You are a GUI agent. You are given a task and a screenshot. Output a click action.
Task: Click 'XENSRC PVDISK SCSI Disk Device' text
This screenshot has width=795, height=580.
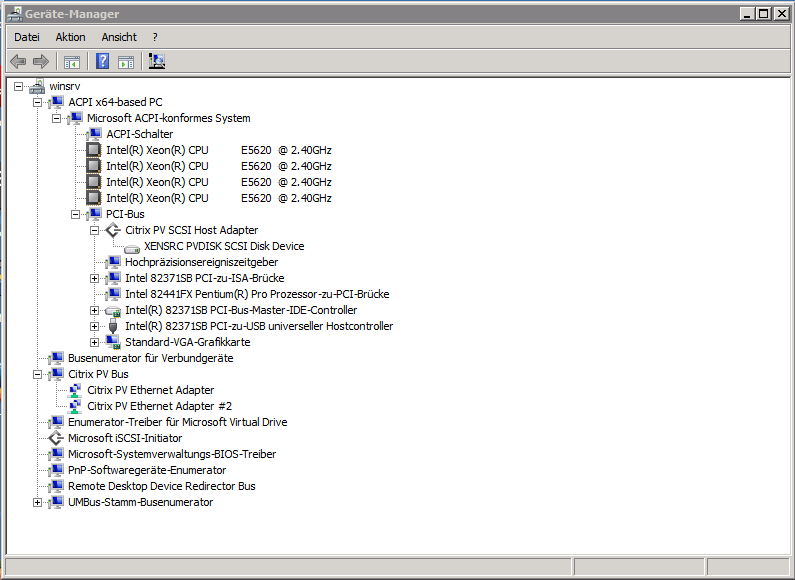pos(224,246)
